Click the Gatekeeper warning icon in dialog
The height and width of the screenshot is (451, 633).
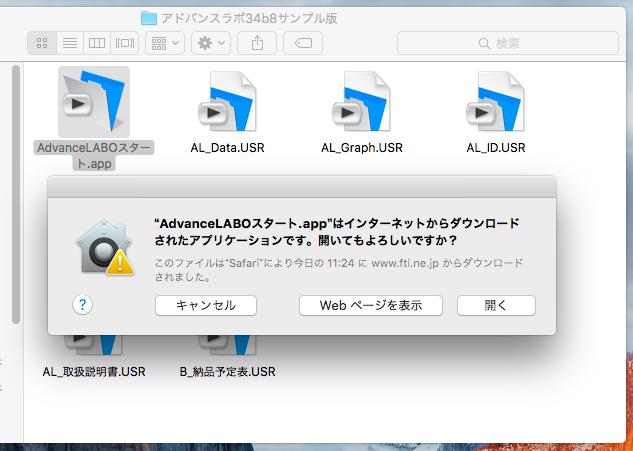pos(105,248)
